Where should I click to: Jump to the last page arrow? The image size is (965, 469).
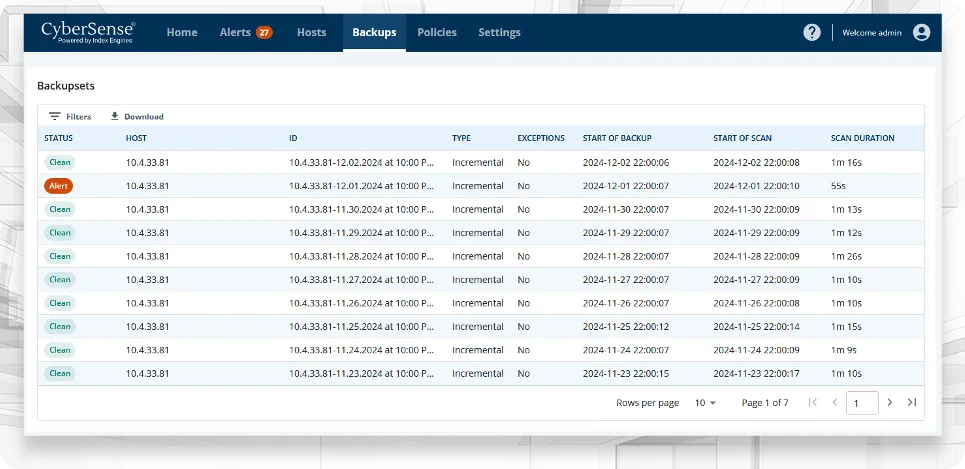pos(911,402)
